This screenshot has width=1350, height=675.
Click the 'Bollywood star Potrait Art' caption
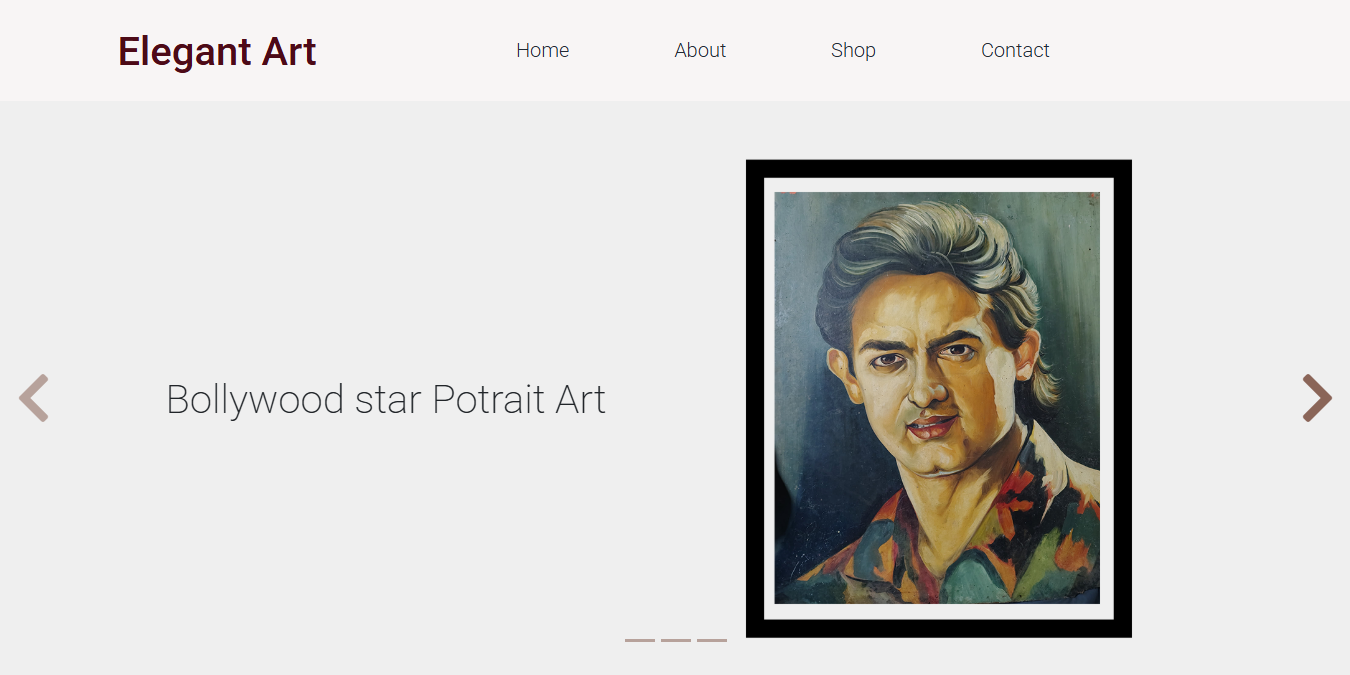386,399
